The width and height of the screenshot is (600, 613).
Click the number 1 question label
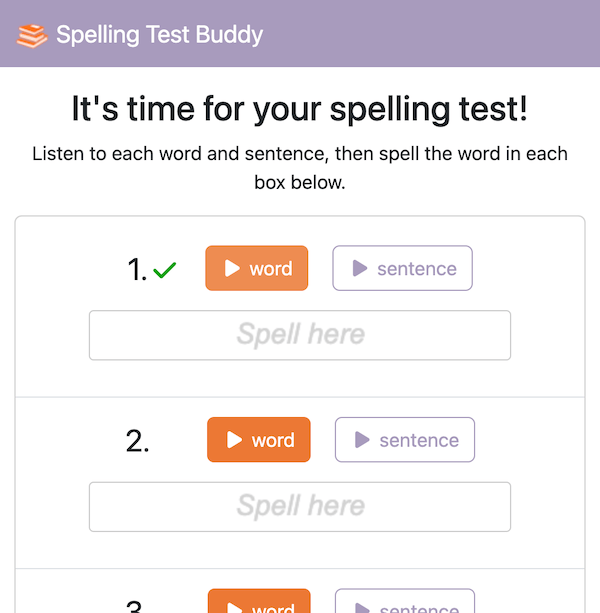tap(137, 269)
